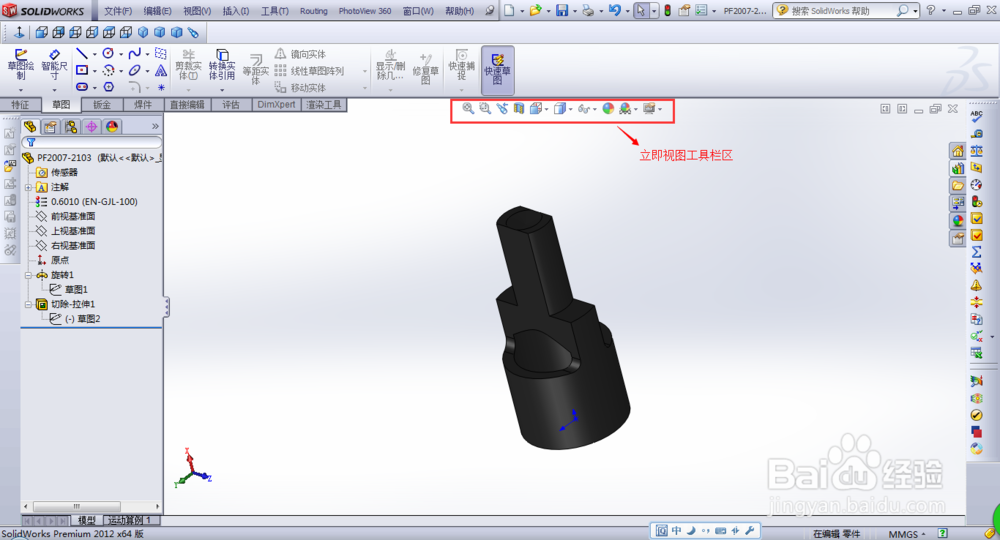
Task: Open the PhotoView 360 menu
Action: tap(365, 11)
